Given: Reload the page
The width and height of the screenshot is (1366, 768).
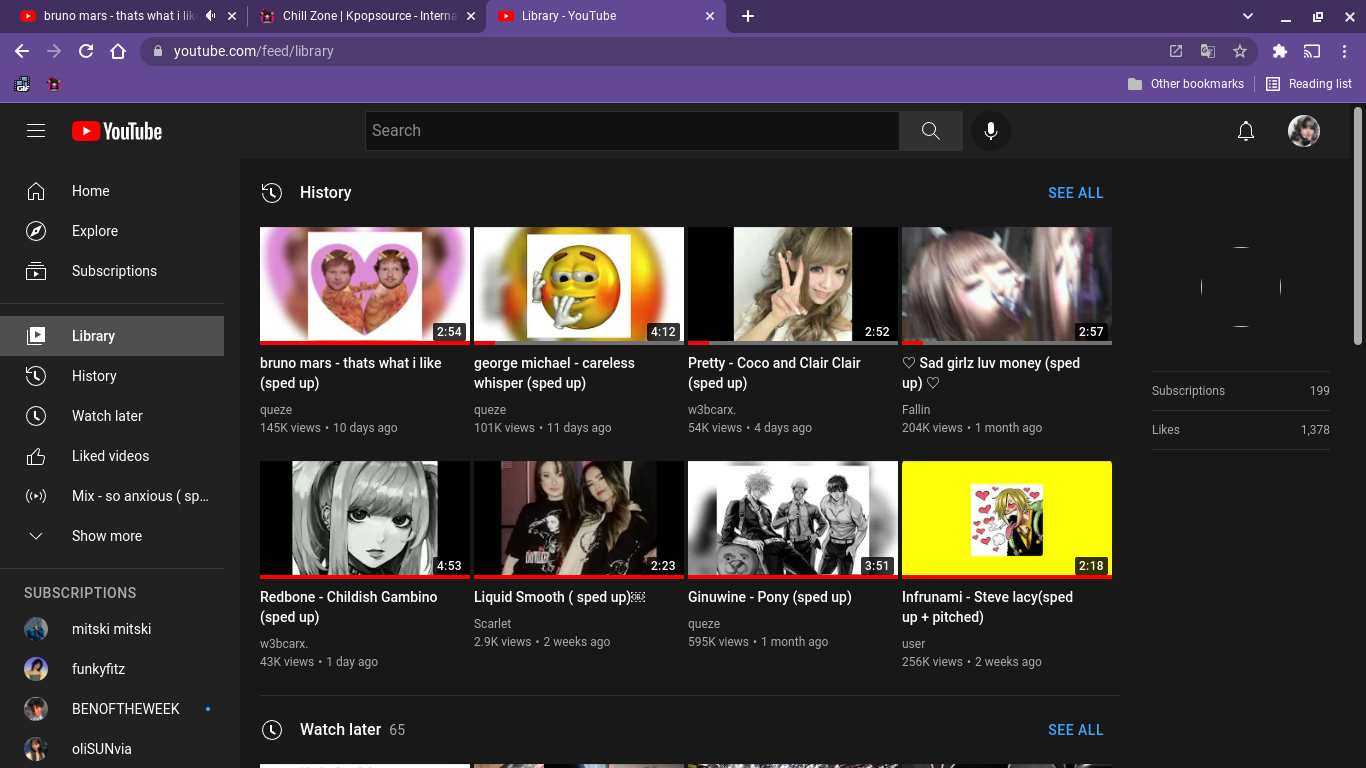Looking at the screenshot, I should (86, 51).
